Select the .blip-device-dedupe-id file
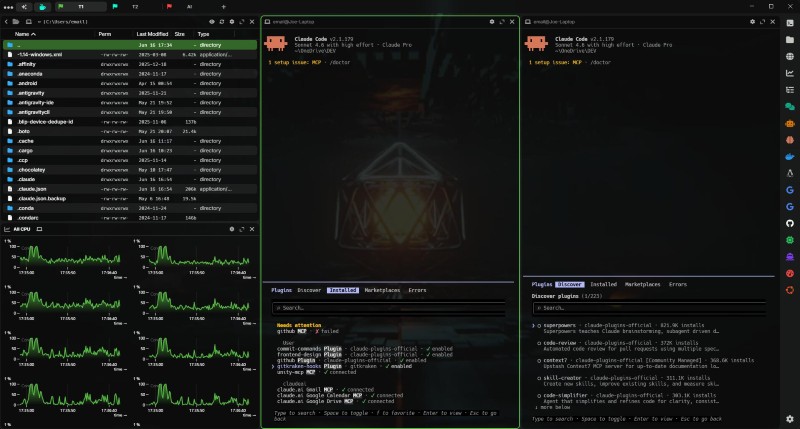 click(130, 122)
